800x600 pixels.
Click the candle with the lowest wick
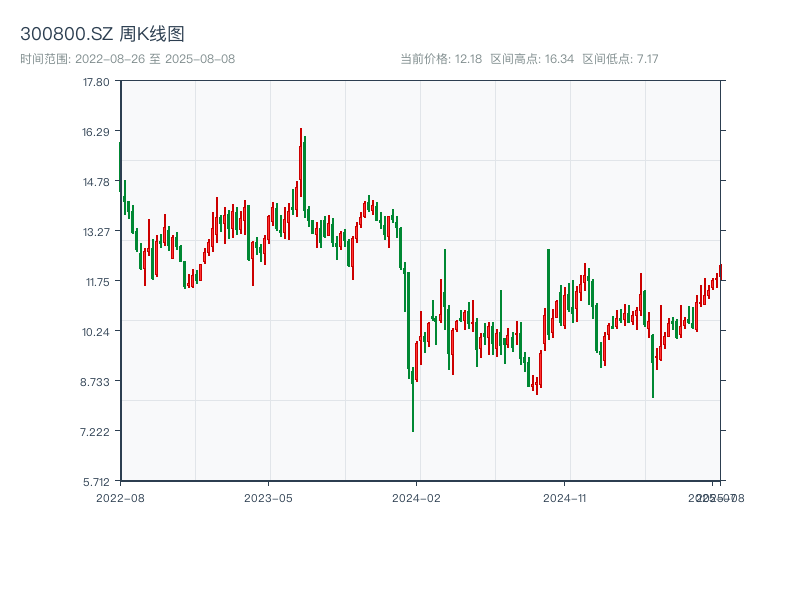coord(413,400)
